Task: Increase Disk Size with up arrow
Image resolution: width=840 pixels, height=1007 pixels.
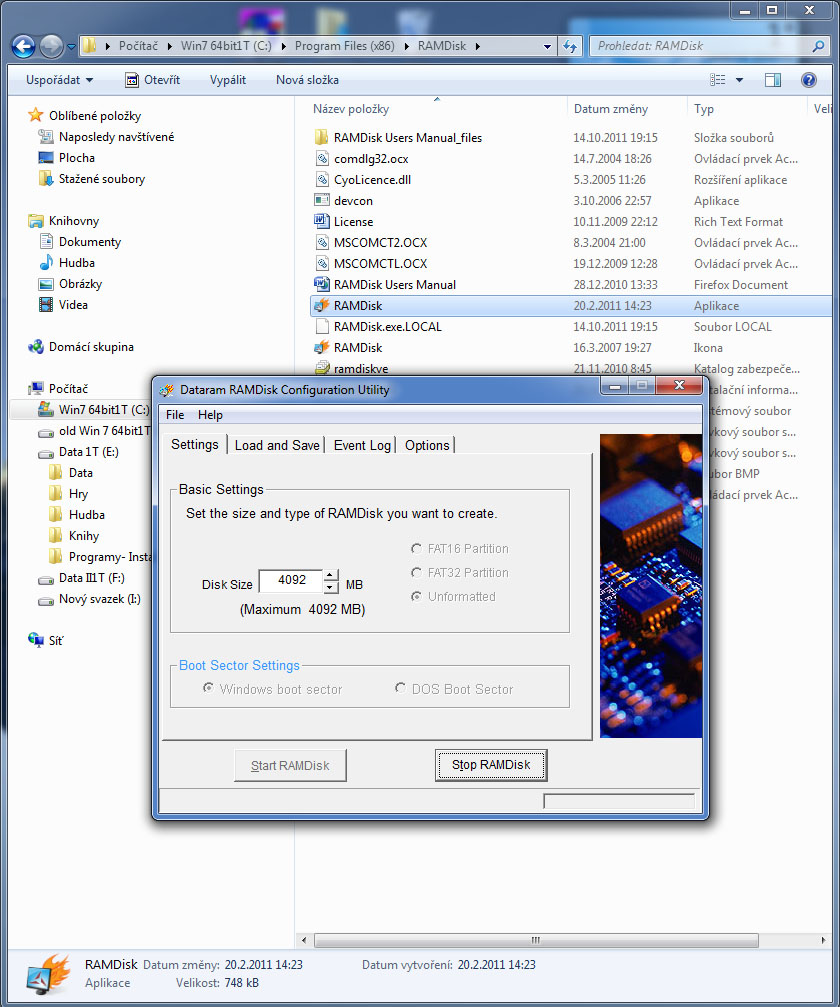Action: point(331,575)
